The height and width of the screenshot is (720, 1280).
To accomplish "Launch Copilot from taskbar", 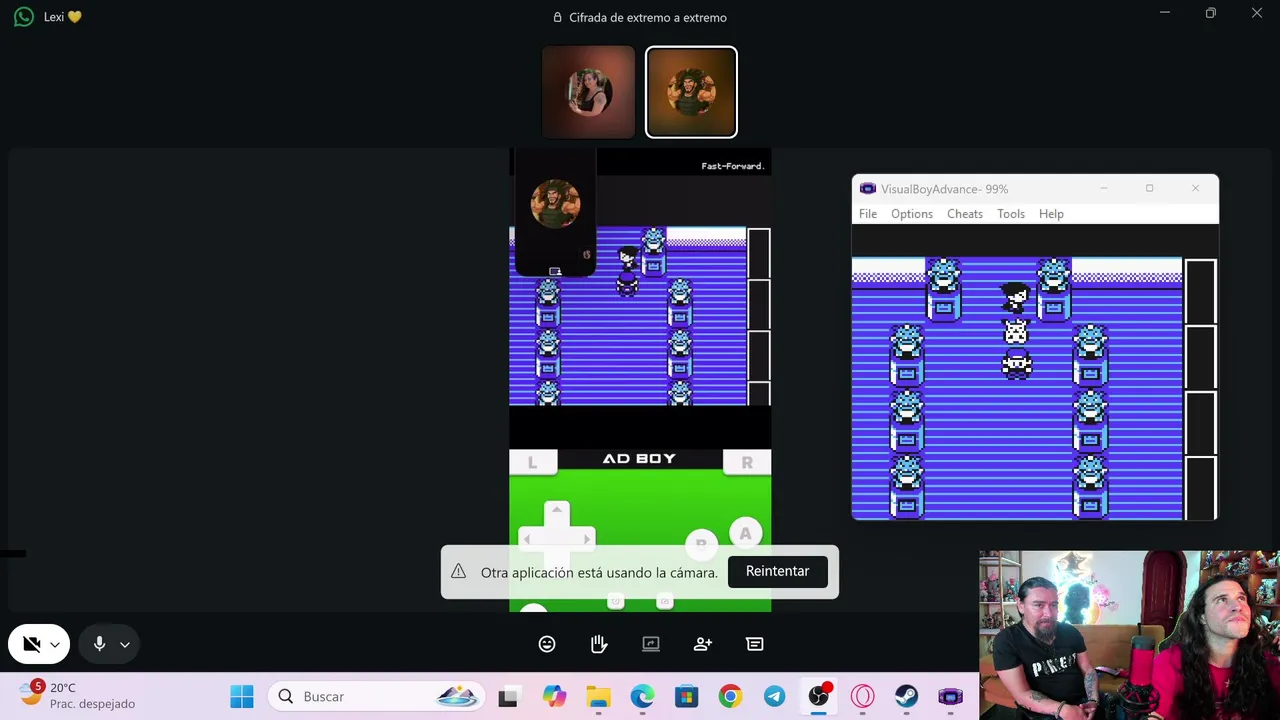I will tap(554, 696).
